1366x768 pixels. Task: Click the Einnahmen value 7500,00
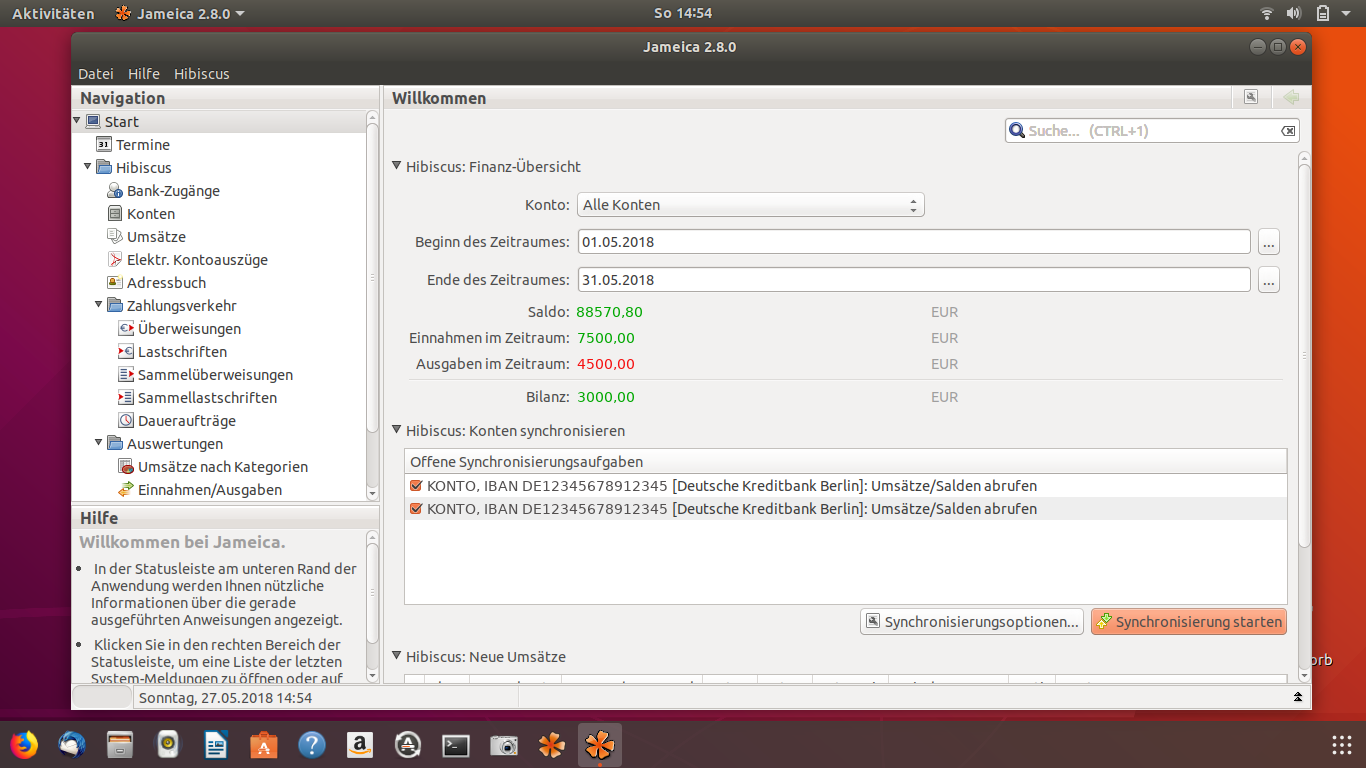[606, 338]
